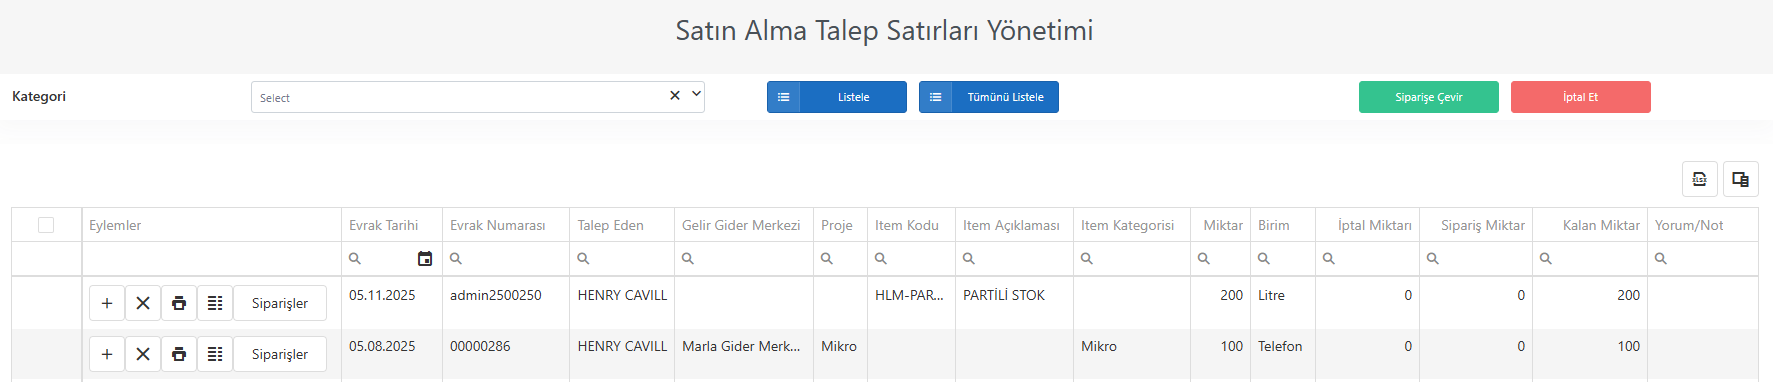
Task: Open the calendar picker in the Evrak Tarihi filter
Action: 425,259
